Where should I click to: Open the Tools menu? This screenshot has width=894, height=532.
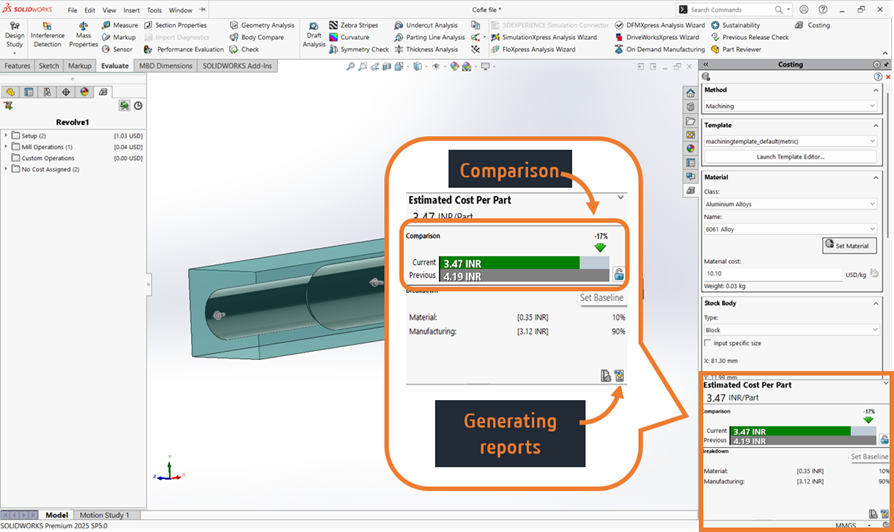(155, 10)
